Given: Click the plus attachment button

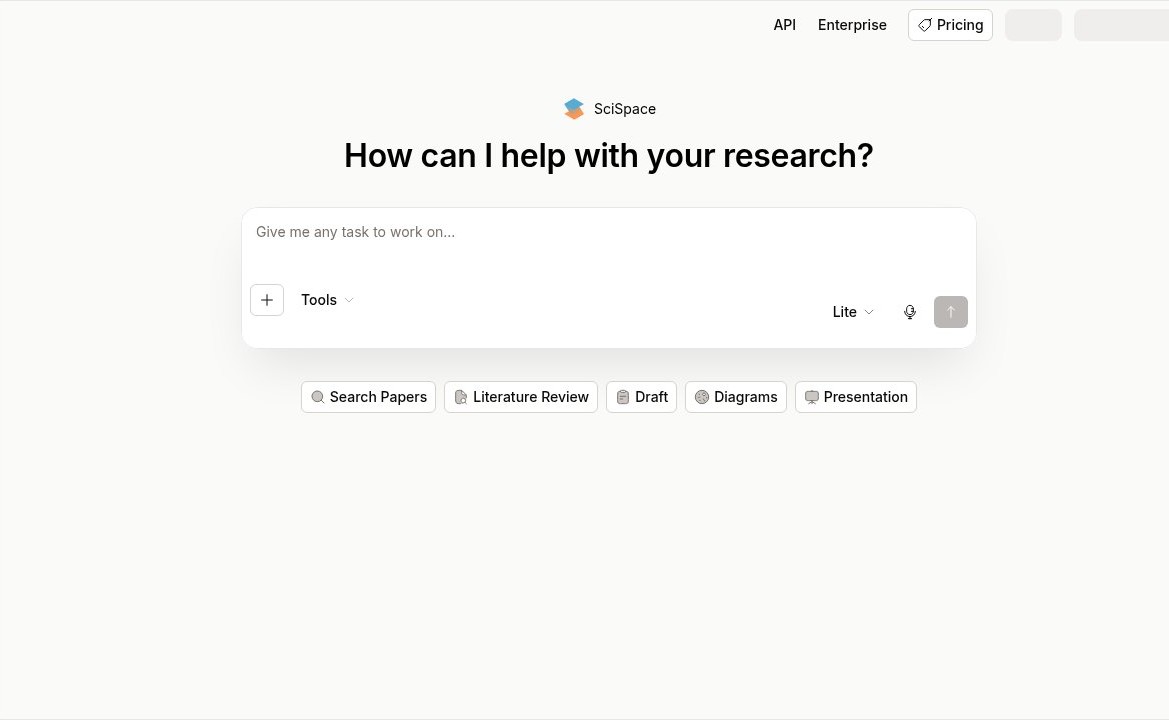Looking at the screenshot, I should pos(267,300).
